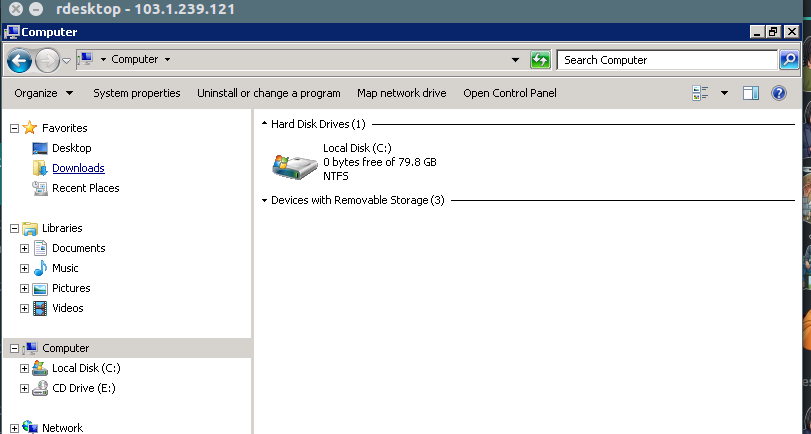Open Recent Places
The width and height of the screenshot is (811, 434).
(85, 188)
